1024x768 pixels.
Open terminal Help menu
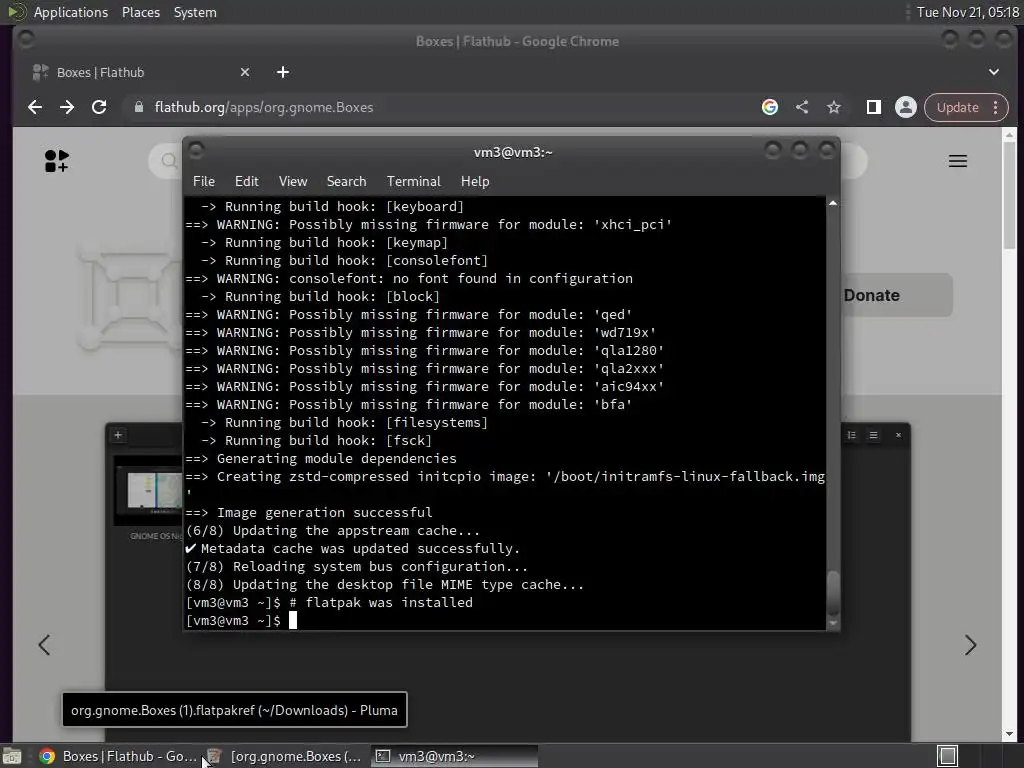[x=475, y=182]
